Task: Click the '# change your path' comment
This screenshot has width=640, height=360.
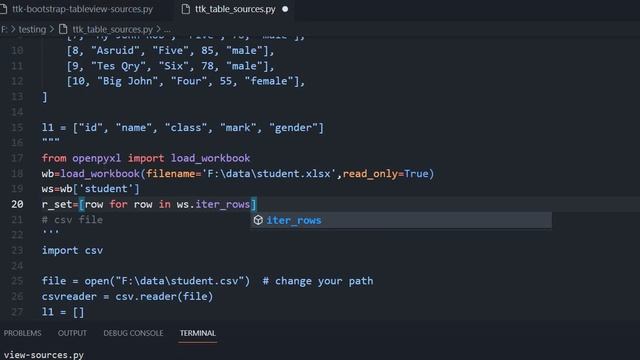Action: pos(318,281)
